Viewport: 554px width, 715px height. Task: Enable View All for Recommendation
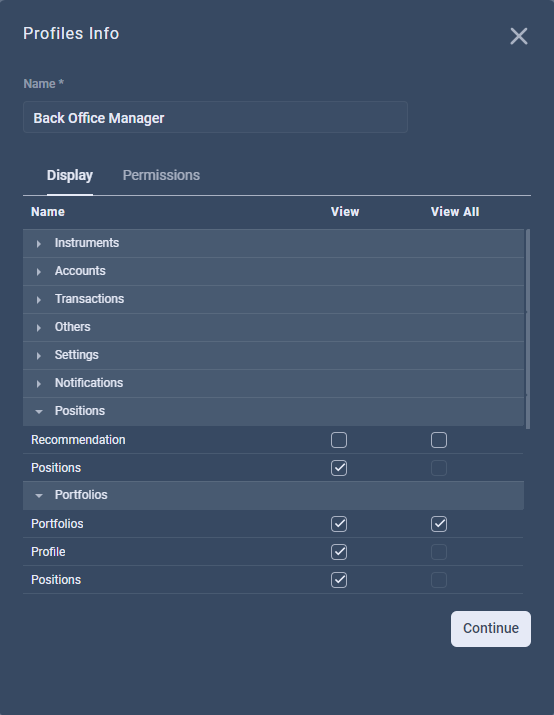pos(439,440)
